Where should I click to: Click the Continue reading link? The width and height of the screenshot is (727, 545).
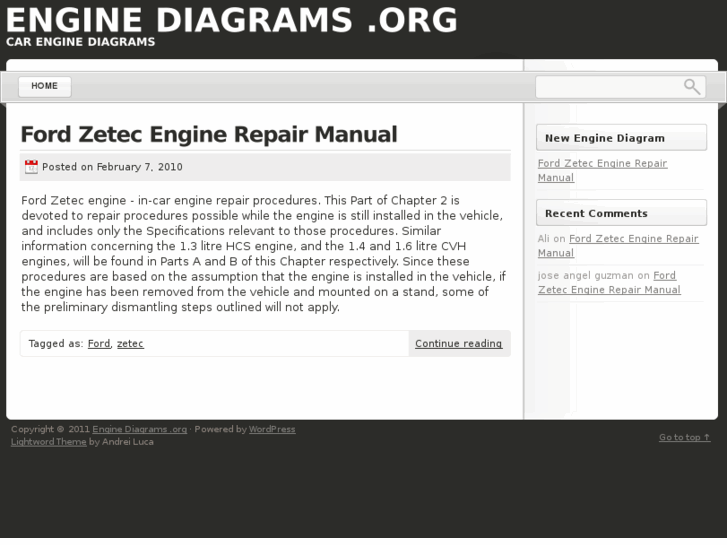click(459, 344)
